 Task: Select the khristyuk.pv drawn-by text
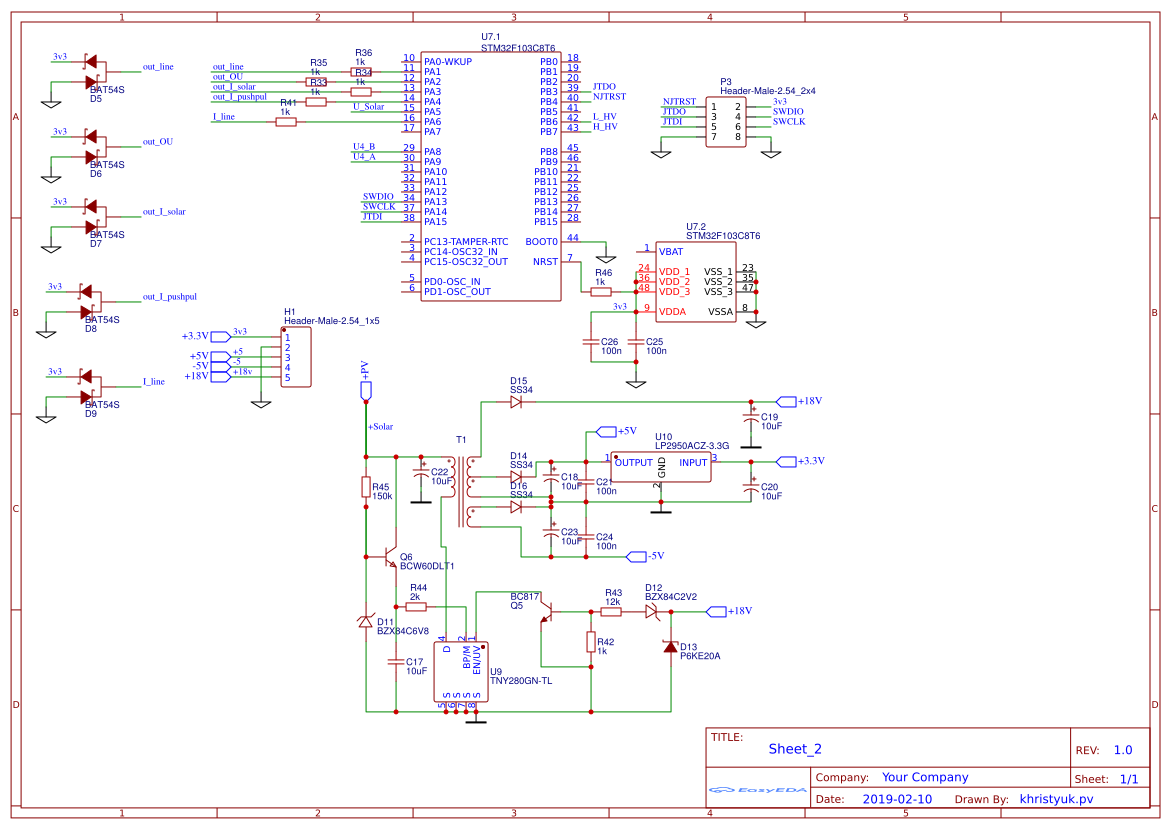1057,798
